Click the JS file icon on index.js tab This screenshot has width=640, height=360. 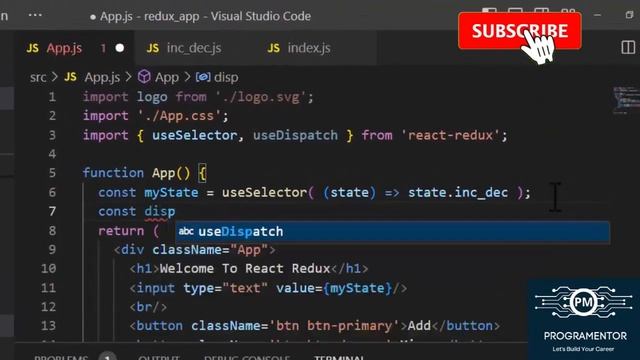click(x=273, y=48)
